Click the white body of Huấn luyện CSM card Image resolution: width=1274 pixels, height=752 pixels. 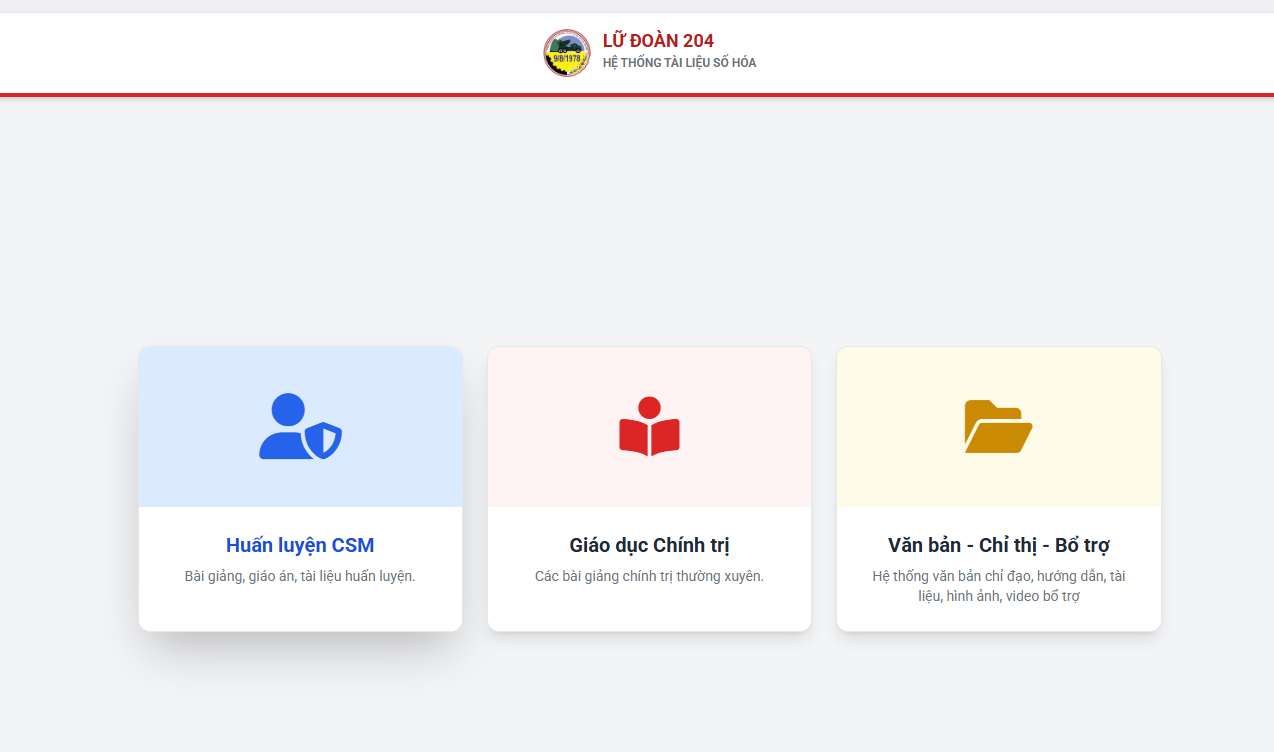[x=300, y=610]
